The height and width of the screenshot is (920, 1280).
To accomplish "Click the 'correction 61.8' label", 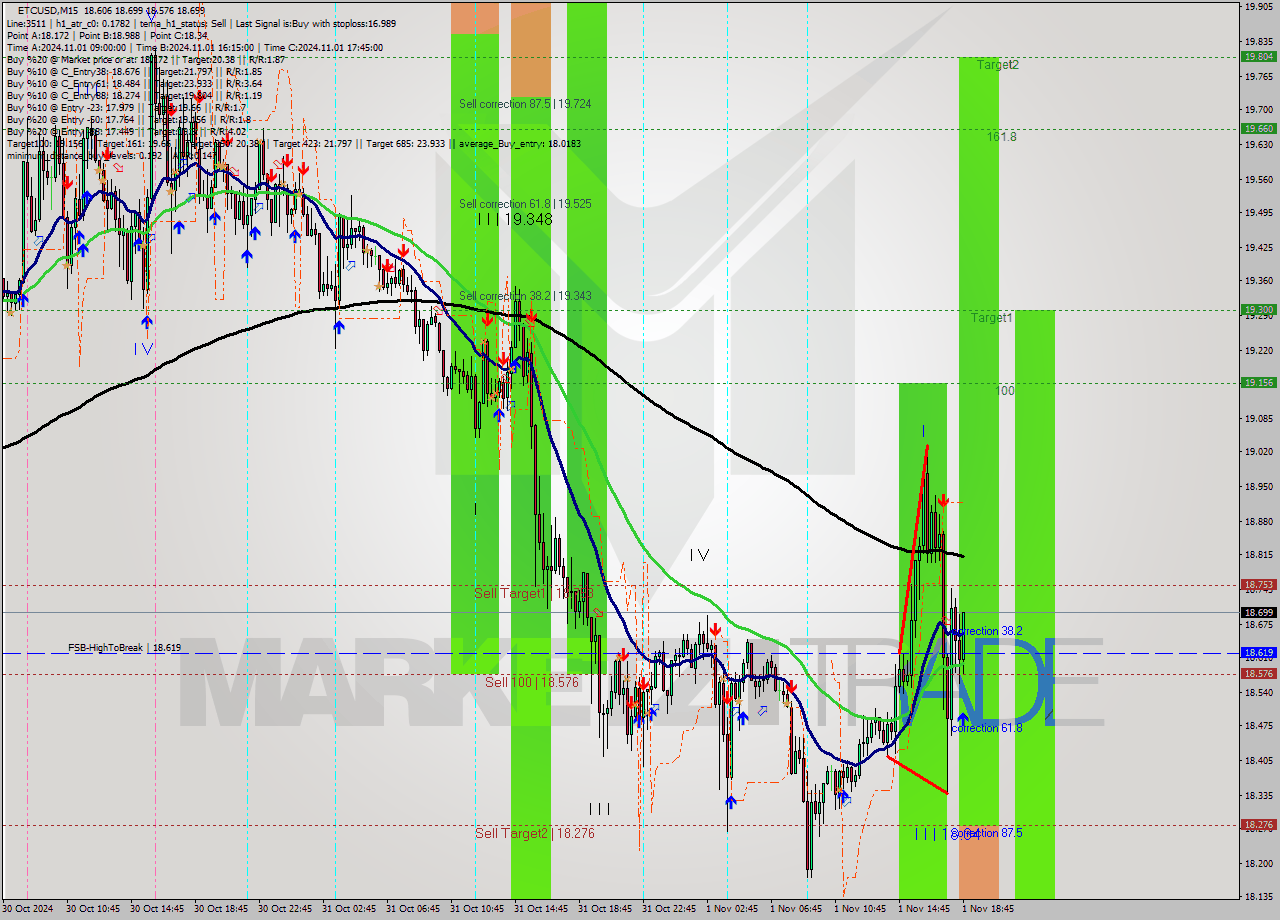I will (987, 728).
